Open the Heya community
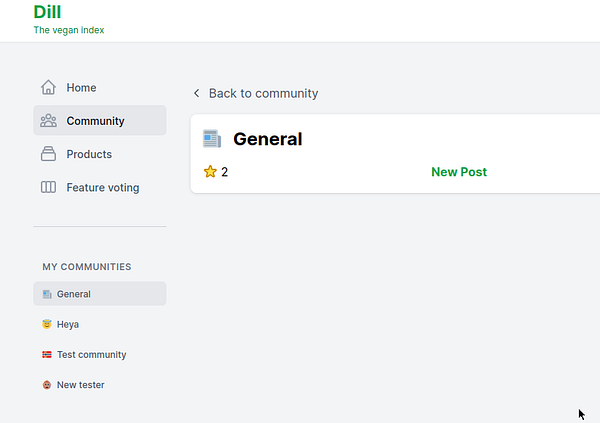This screenshot has height=423, width=600. (x=68, y=324)
